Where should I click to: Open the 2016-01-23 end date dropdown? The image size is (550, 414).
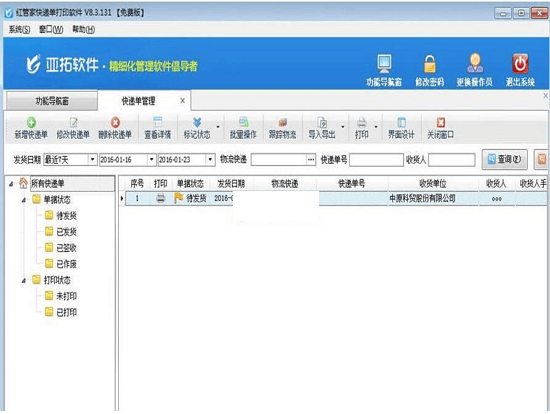(210, 160)
